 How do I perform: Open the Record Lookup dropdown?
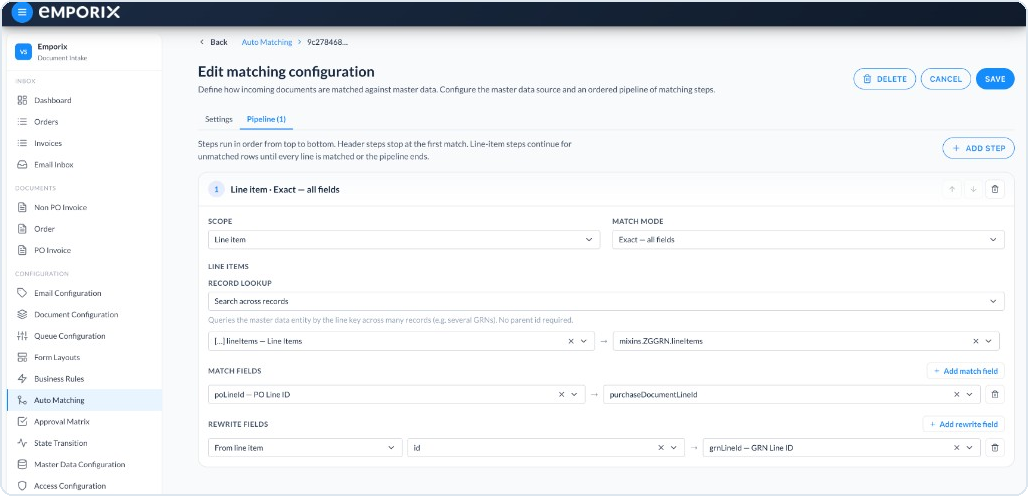pyautogui.click(x=606, y=301)
